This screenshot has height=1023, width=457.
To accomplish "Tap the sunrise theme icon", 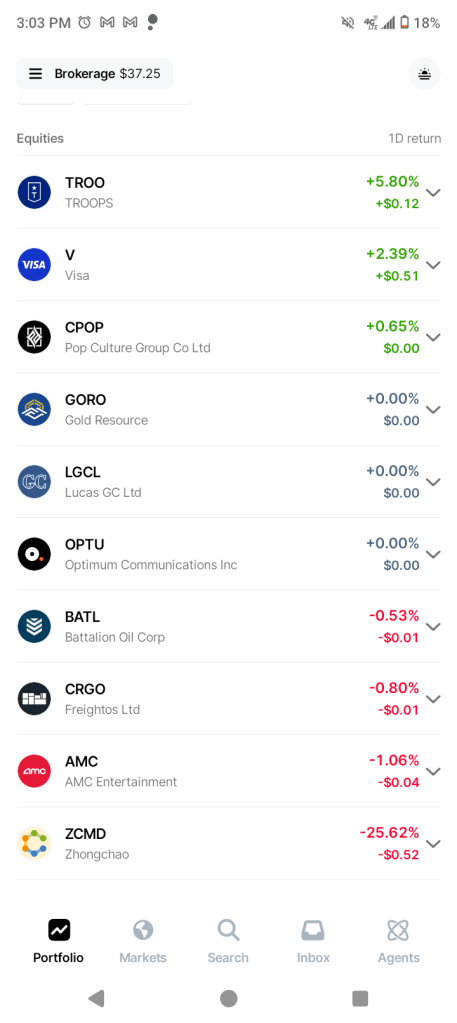I will 424,74.
